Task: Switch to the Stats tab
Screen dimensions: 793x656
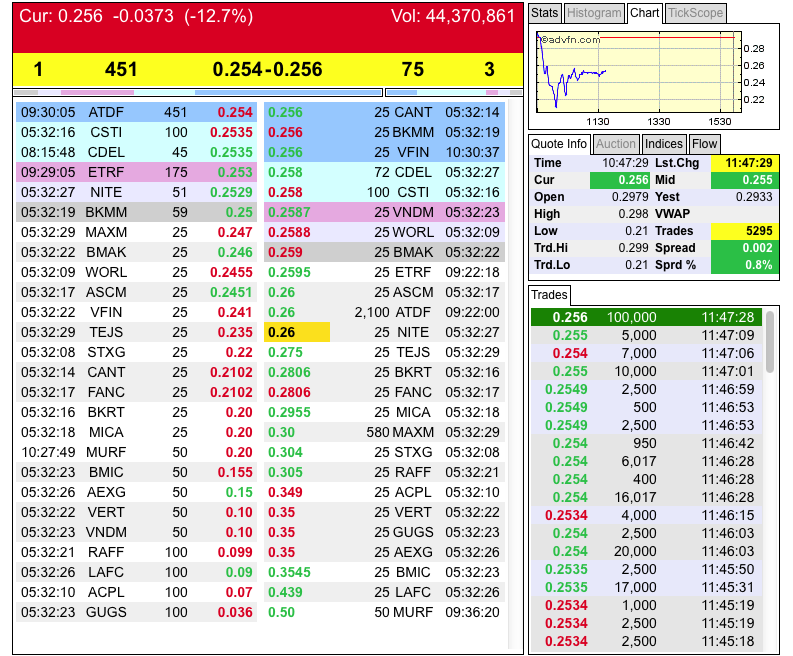Action: coord(544,13)
